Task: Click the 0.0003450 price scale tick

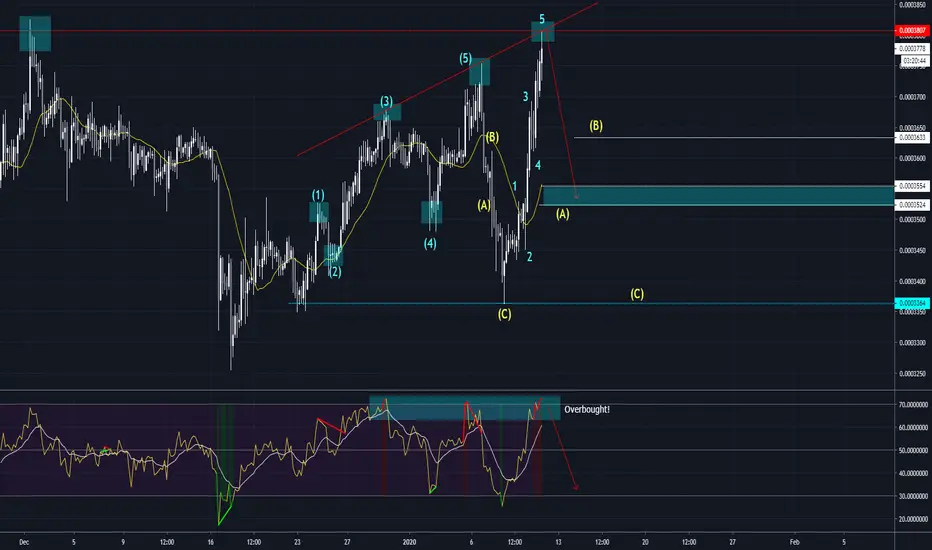Action: click(912, 250)
